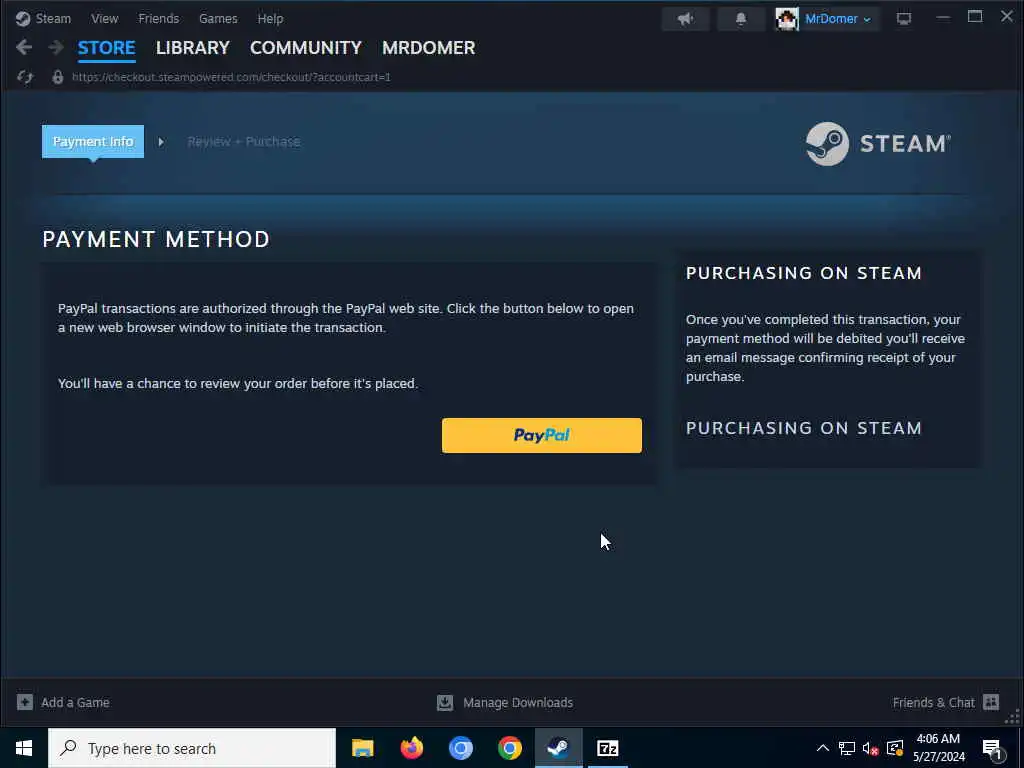Click the announcements megaphone icon

(686, 19)
